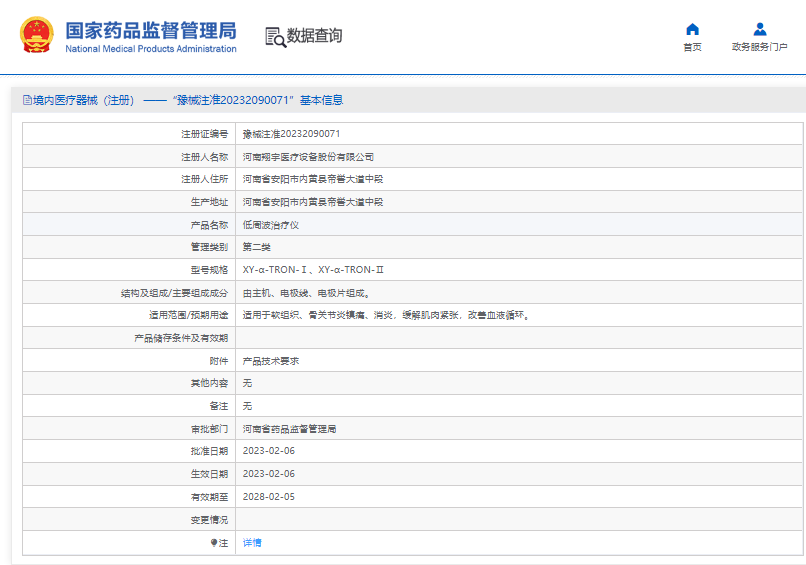
Task: Click the 政务服务门户 text label
Action: [760, 47]
